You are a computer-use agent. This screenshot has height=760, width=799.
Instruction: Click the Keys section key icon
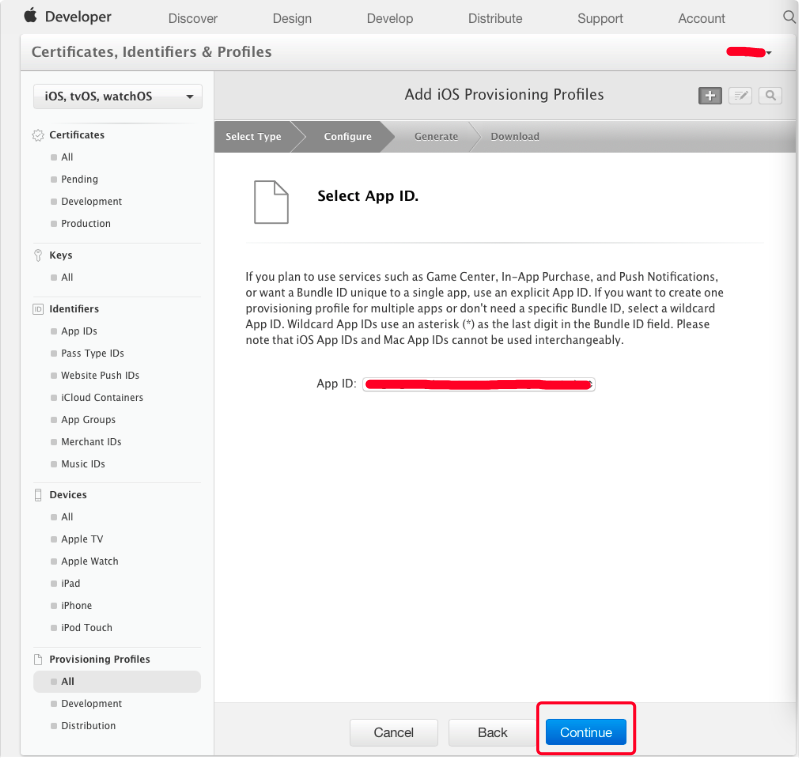(38, 255)
